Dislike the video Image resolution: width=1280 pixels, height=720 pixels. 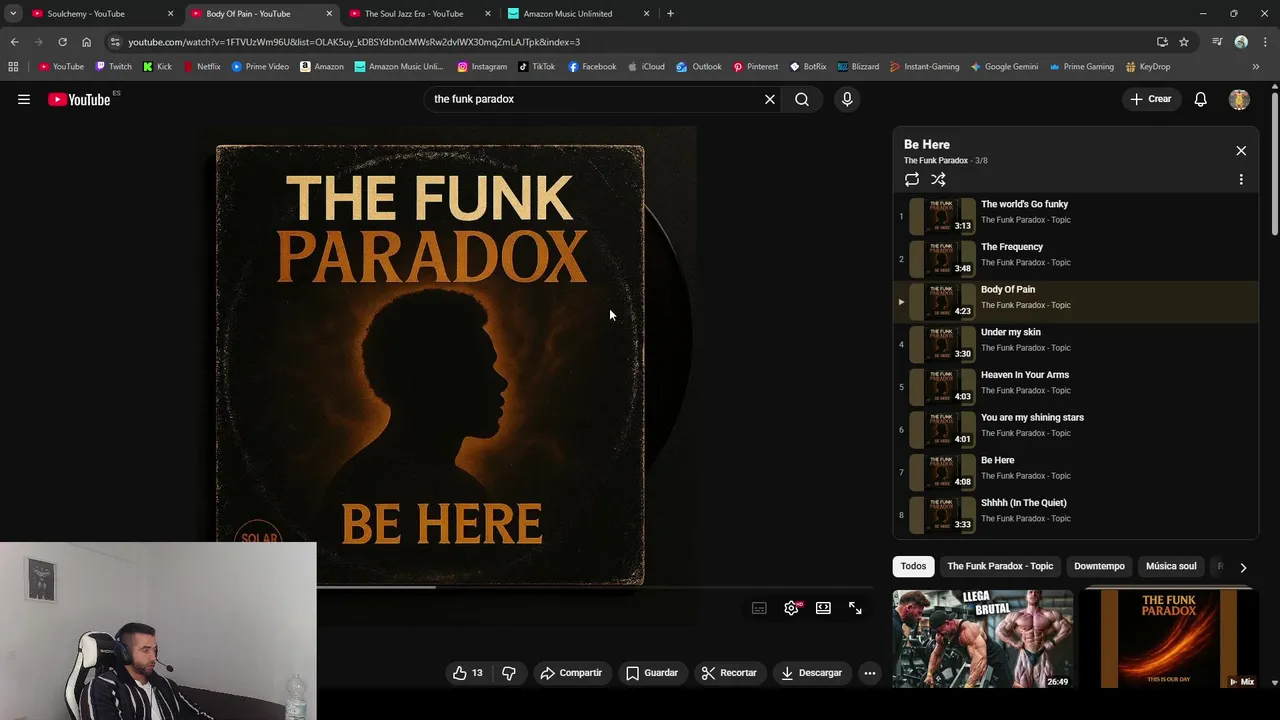point(509,673)
